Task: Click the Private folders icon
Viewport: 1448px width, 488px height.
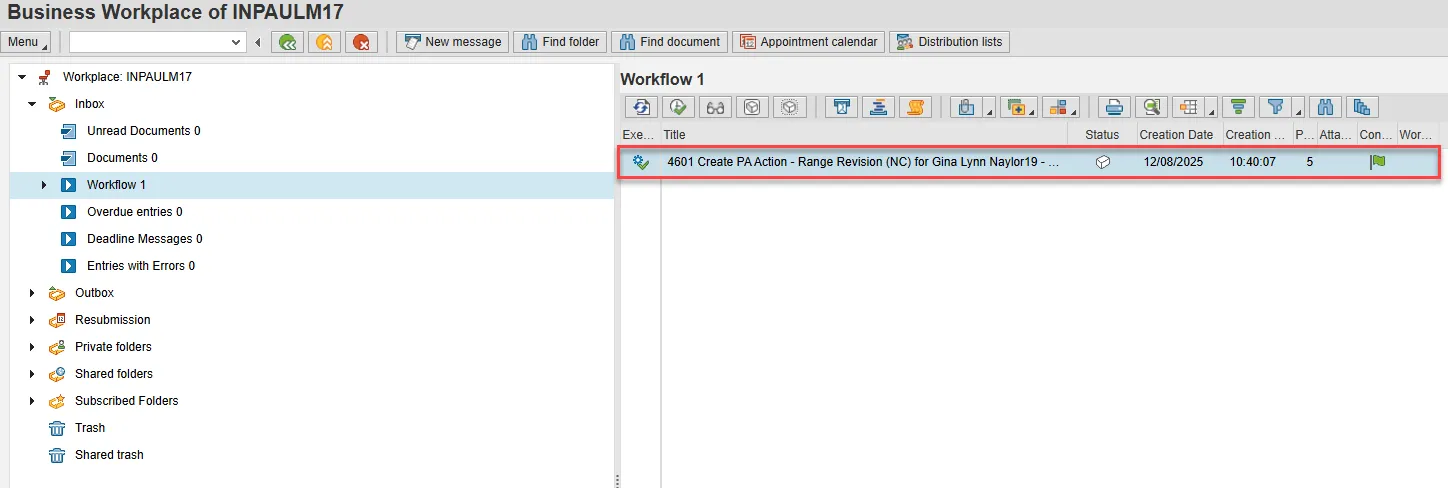Action: click(57, 347)
